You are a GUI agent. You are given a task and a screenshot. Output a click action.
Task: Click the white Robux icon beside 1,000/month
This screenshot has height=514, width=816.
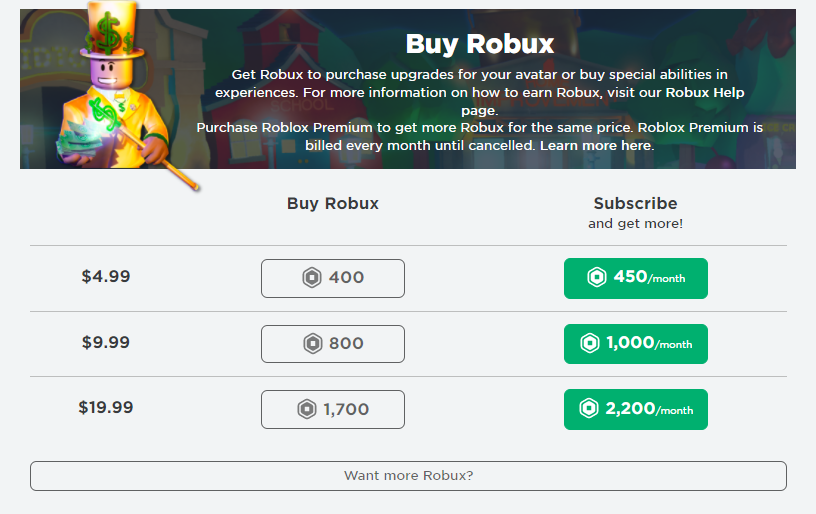(590, 344)
